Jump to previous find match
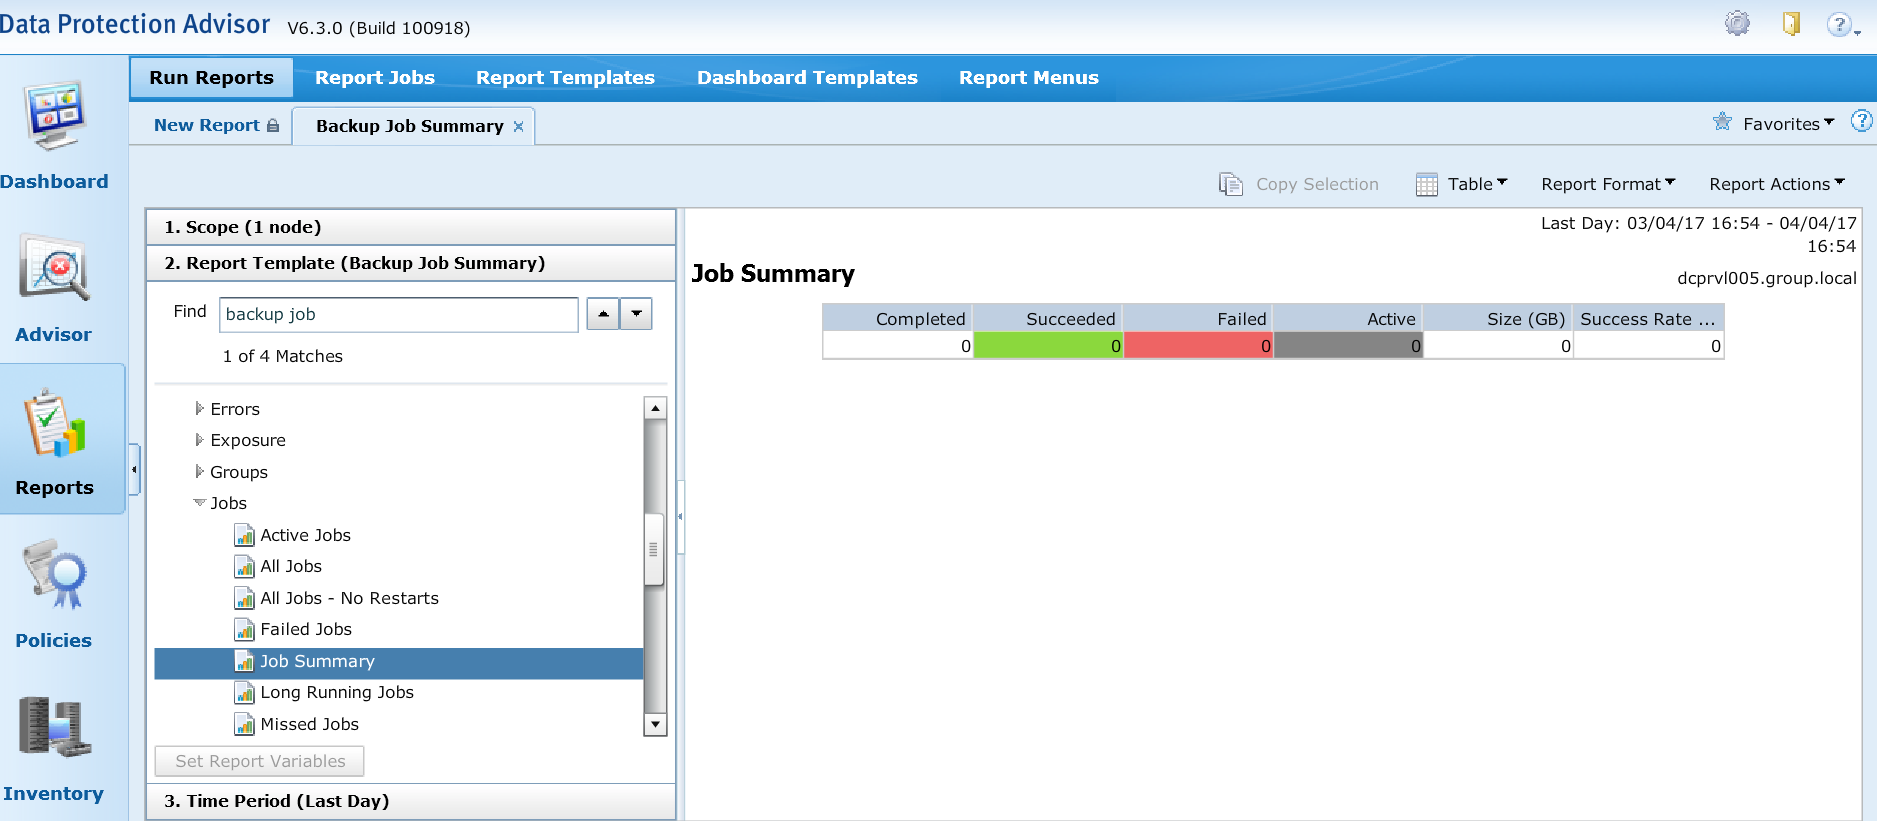 [x=603, y=314]
